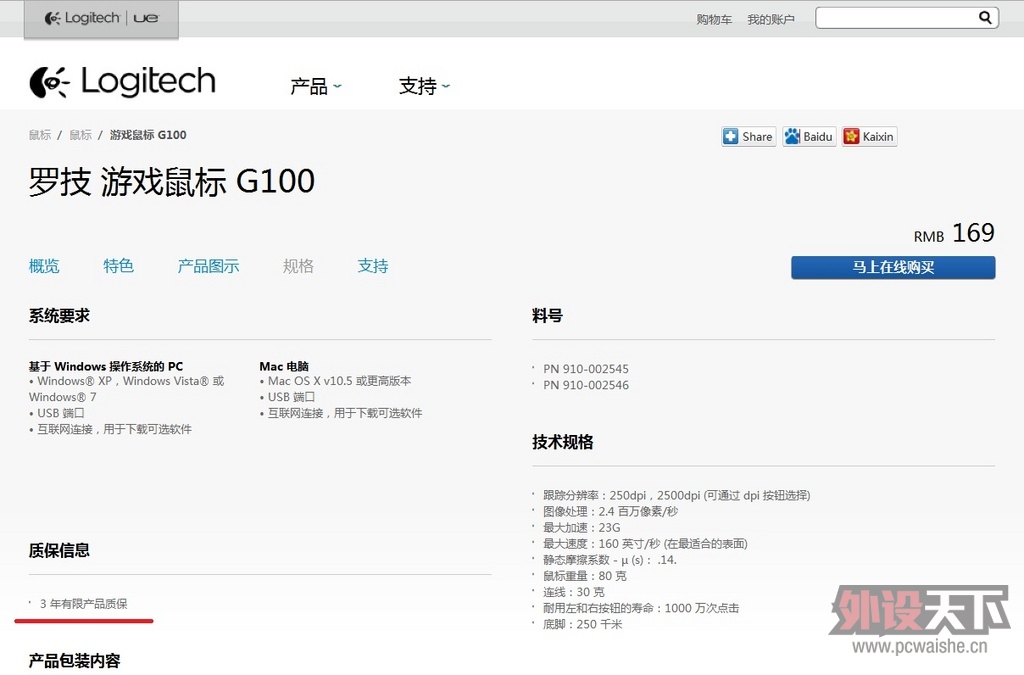
Task: Click the 基于 Windows 操作系统的 PC heading
Action: pos(106,366)
